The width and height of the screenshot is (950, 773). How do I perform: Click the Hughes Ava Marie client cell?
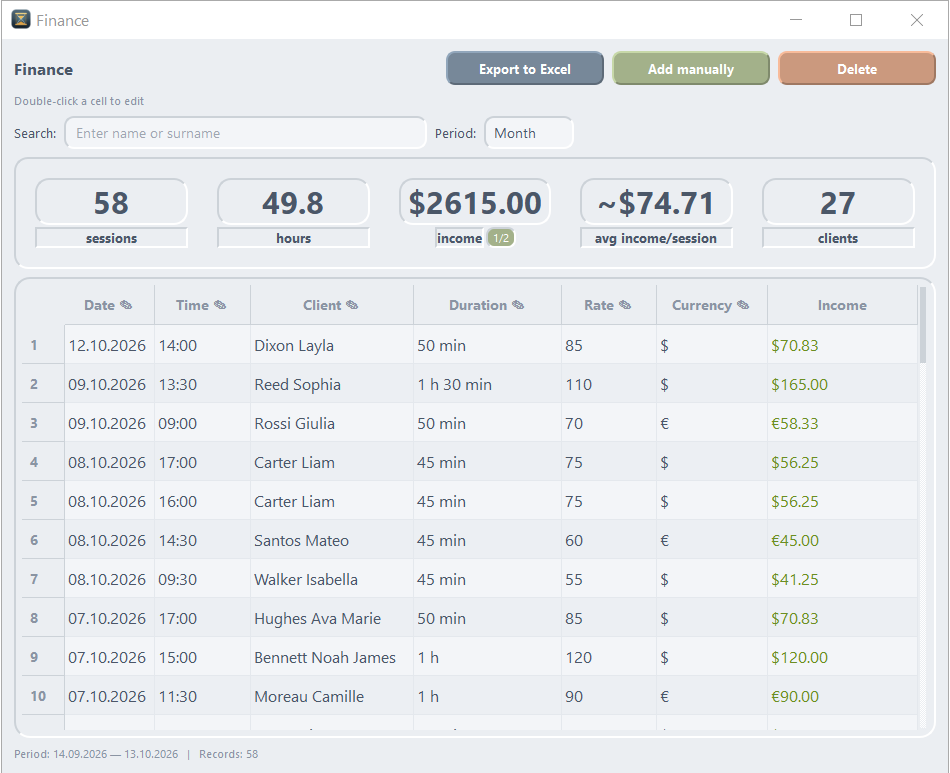pyautogui.click(x=332, y=618)
